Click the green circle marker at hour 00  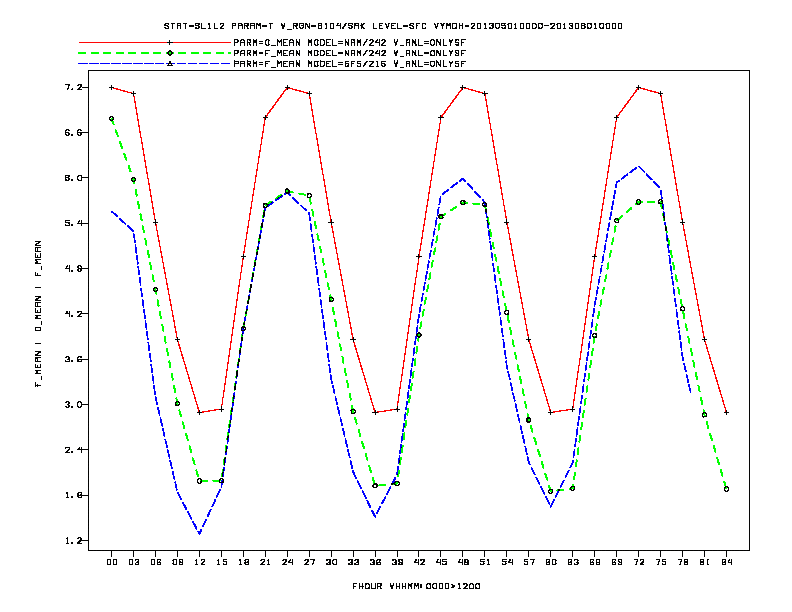point(112,119)
